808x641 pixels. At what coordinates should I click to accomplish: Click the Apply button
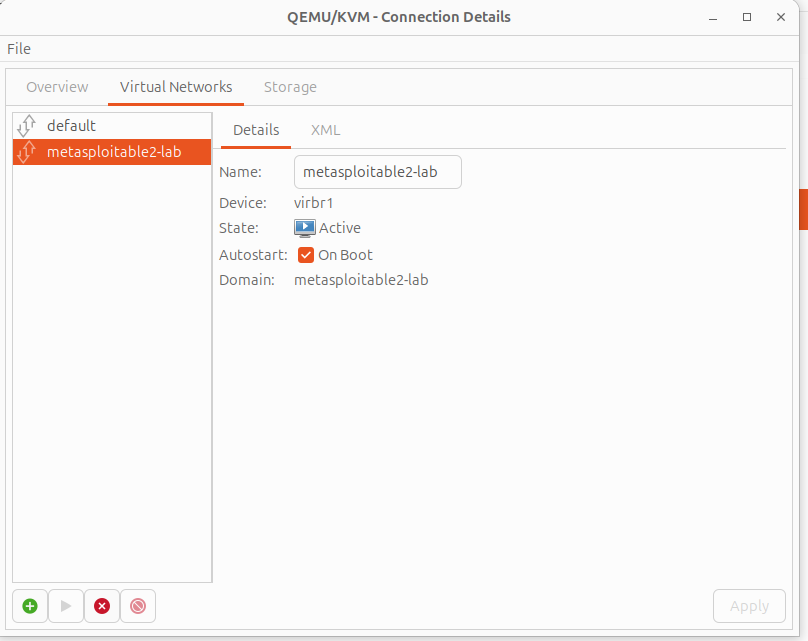pyautogui.click(x=749, y=606)
